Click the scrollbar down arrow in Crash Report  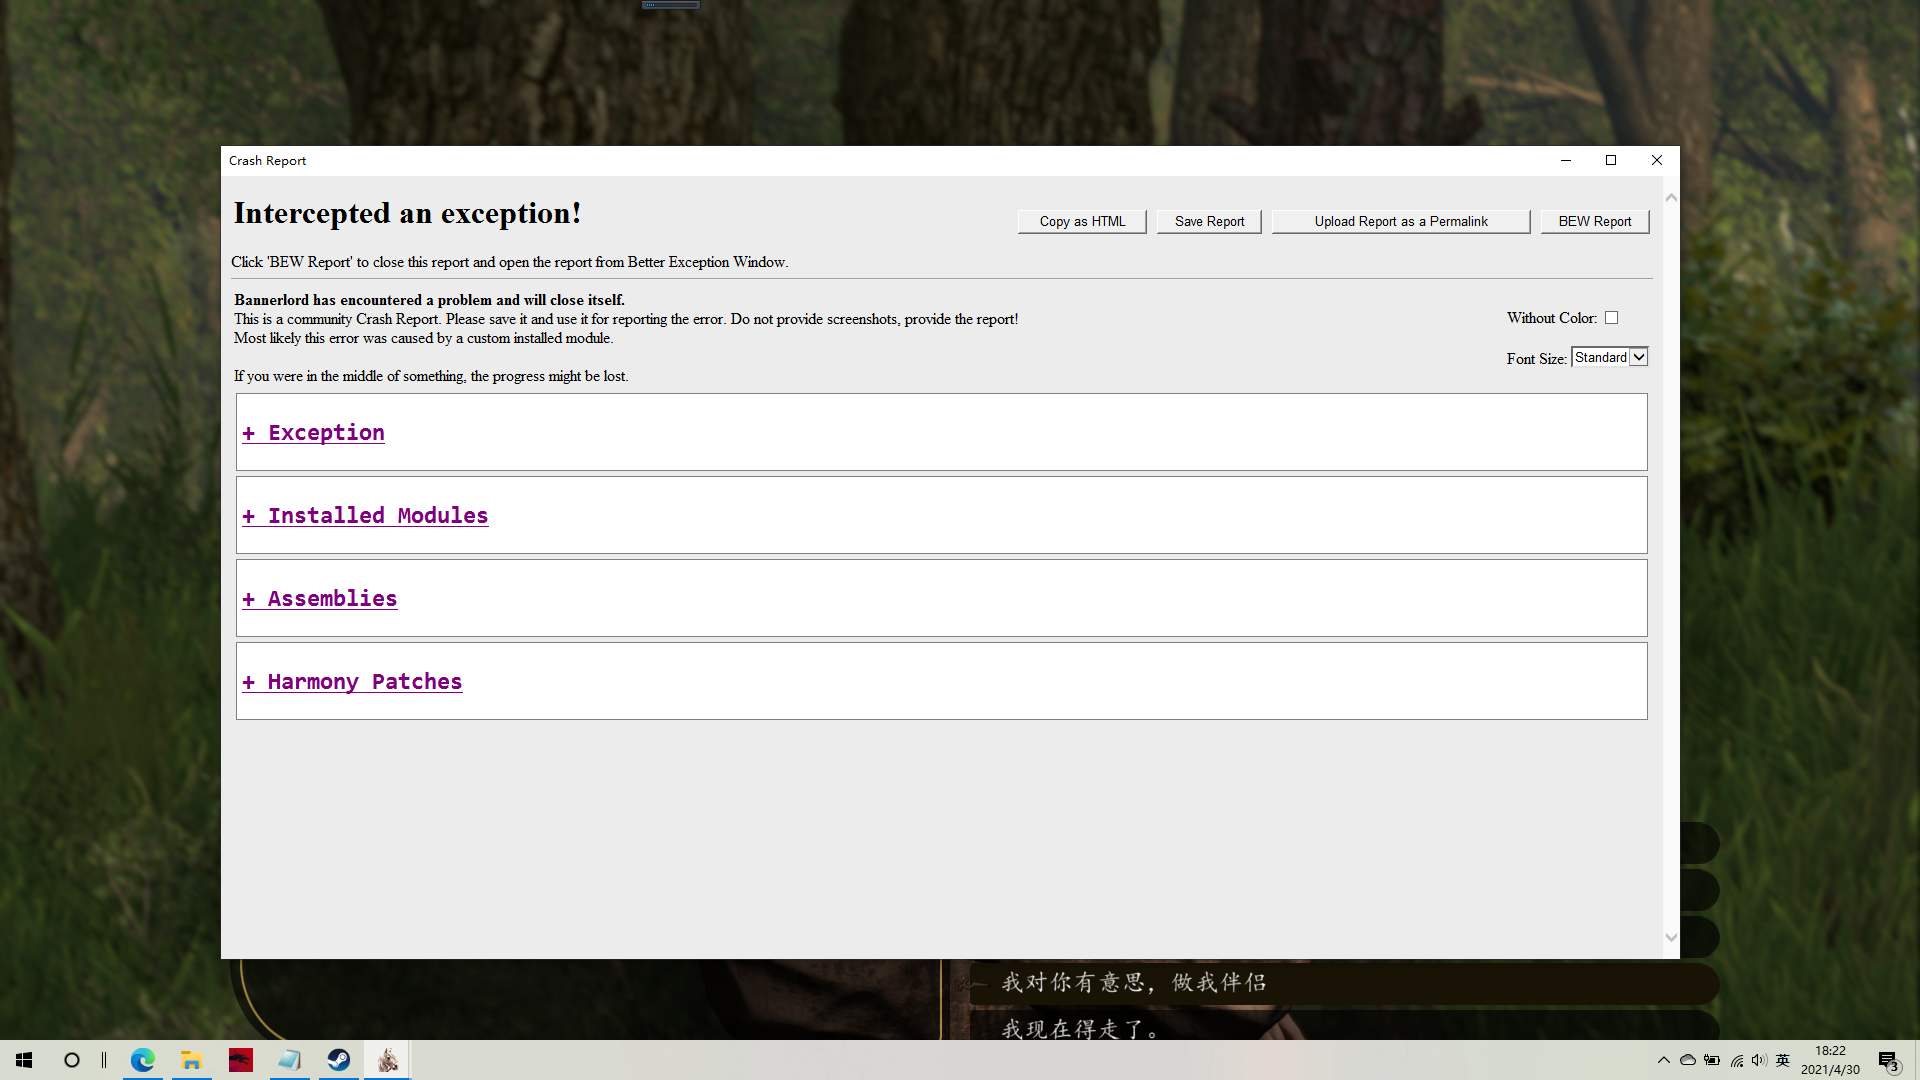click(x=1671, y=937)
